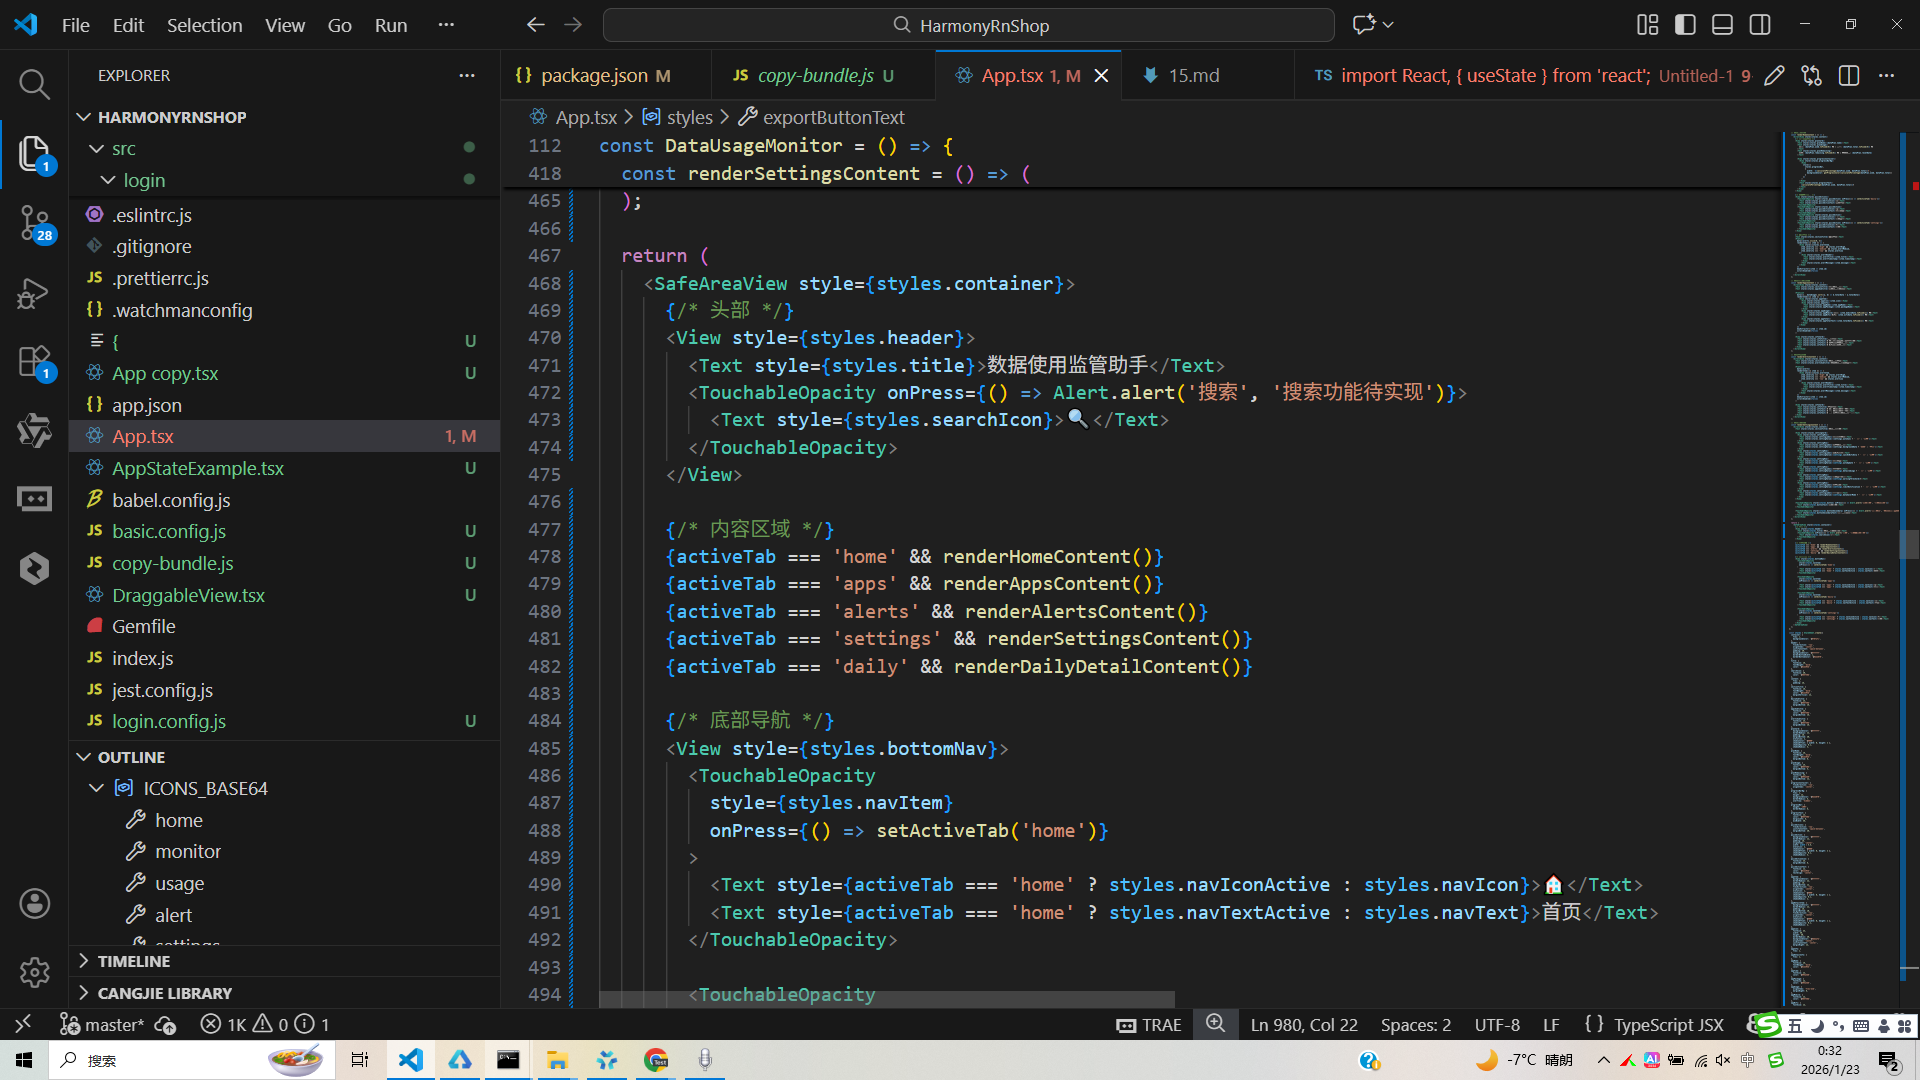Collapse ICONS_BASE64 in the outline
Screen dimensions: 1920x1080
[97, 788]
